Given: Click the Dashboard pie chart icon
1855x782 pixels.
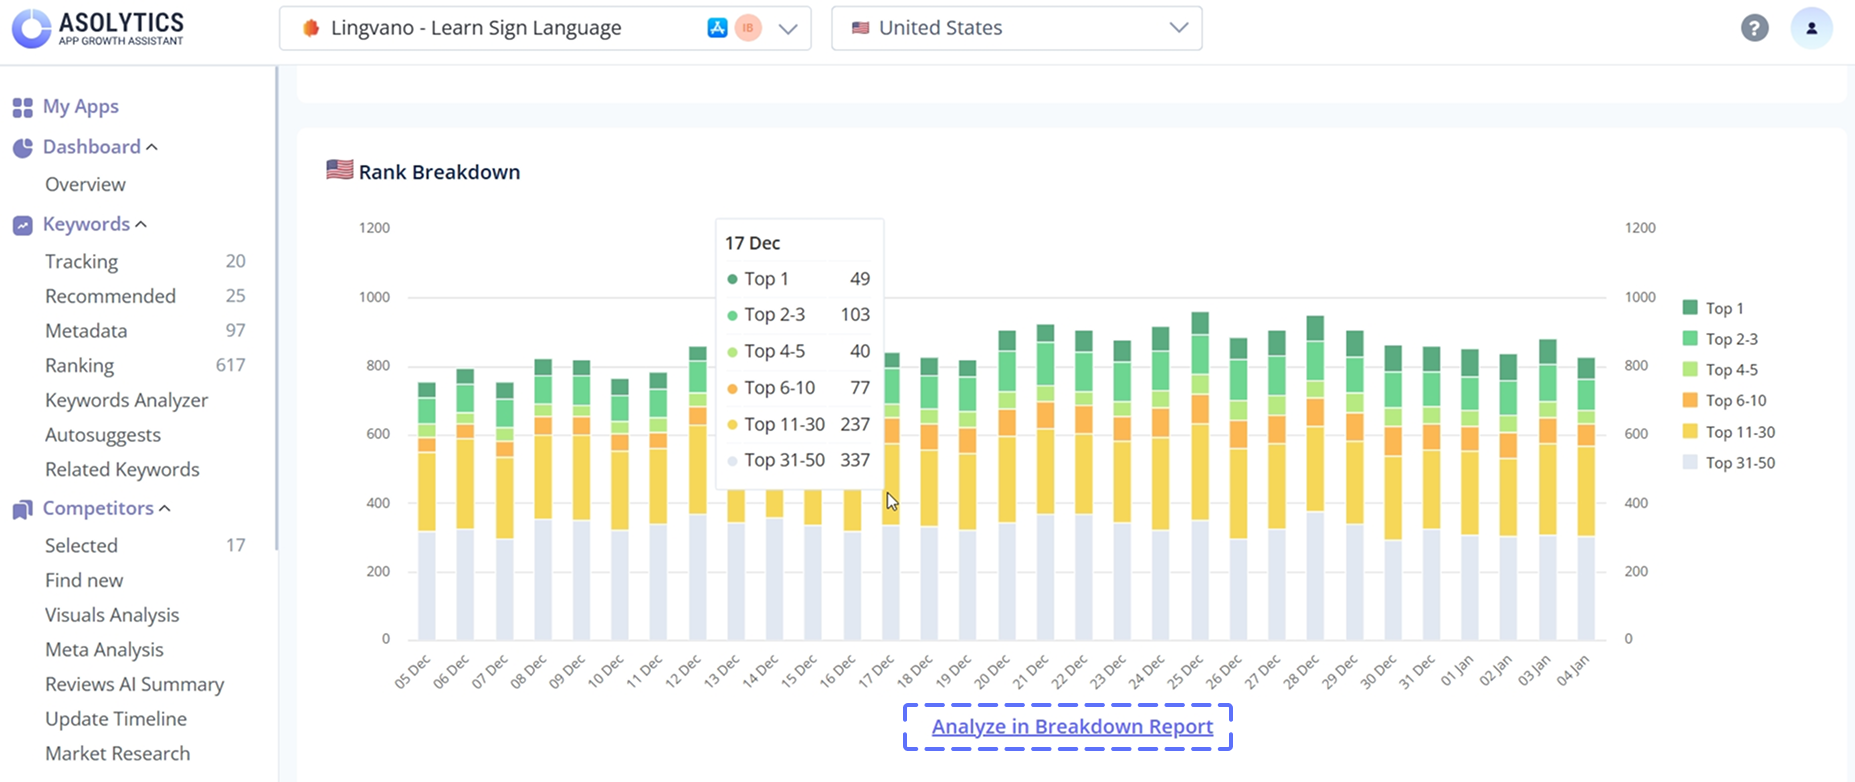Looking at the screenshot, I should pyautogui.click(x=22, y=147).
